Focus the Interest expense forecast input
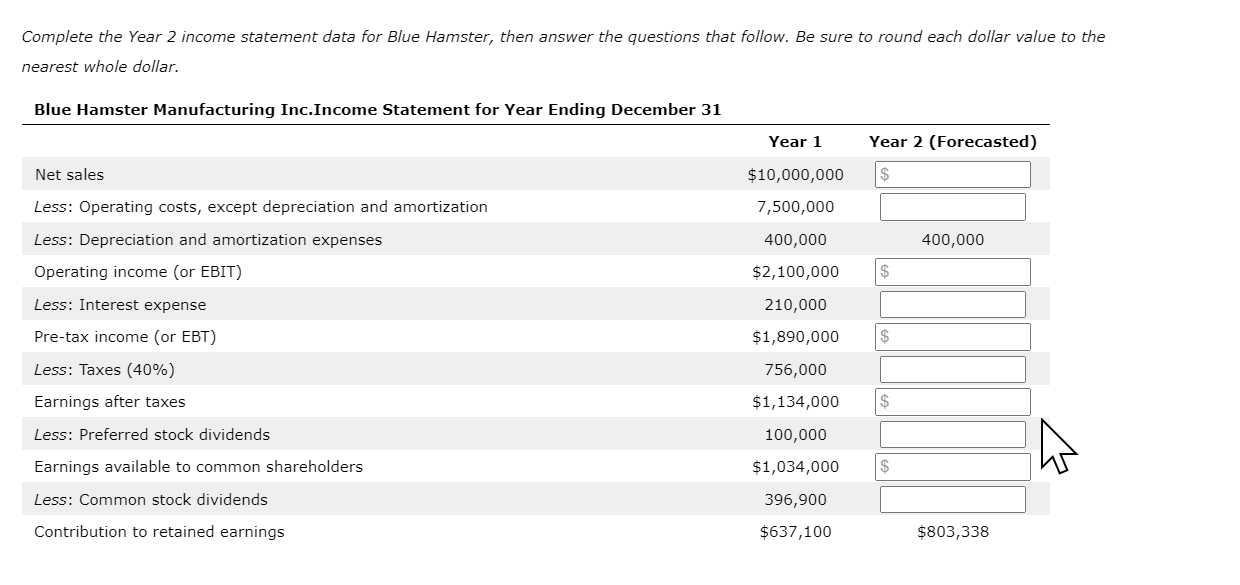The image size is (1240, 585). (x=952, y=304)
